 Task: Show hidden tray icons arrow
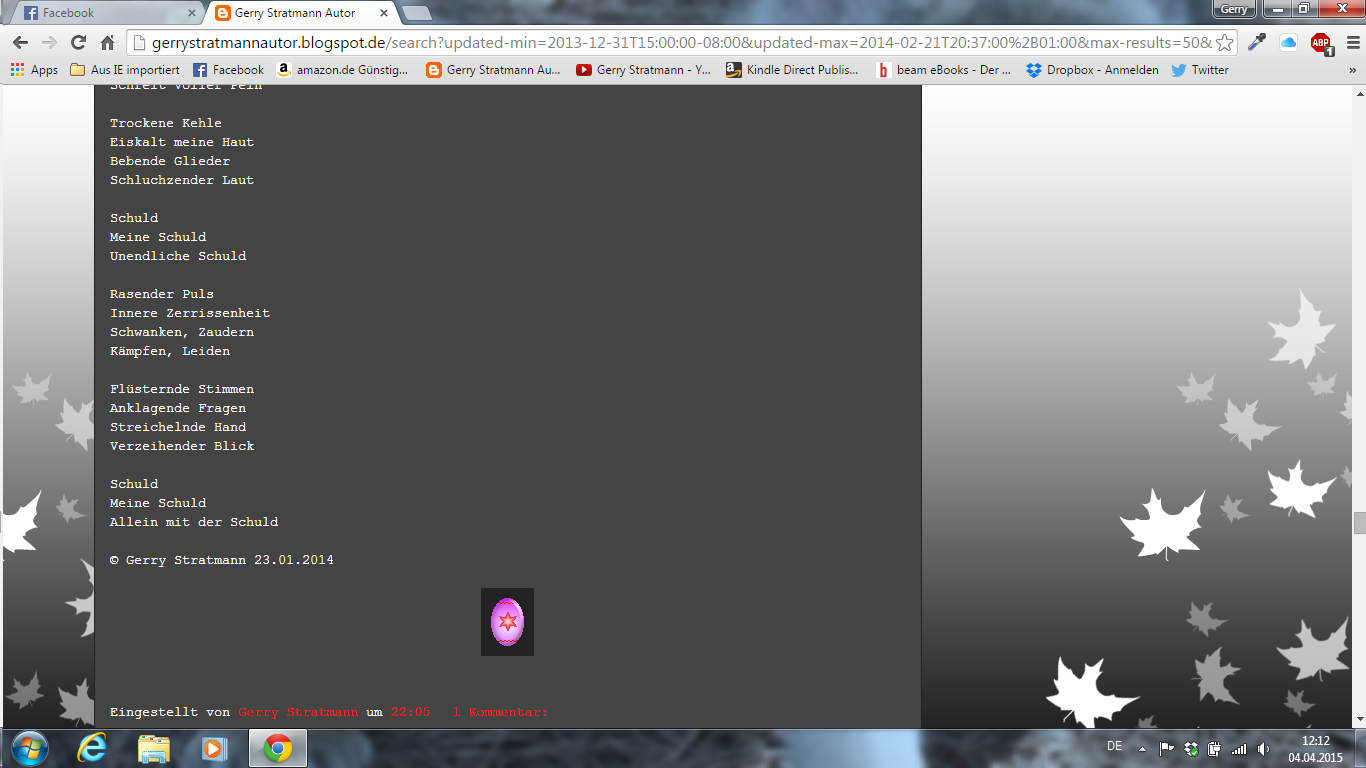1142,749
